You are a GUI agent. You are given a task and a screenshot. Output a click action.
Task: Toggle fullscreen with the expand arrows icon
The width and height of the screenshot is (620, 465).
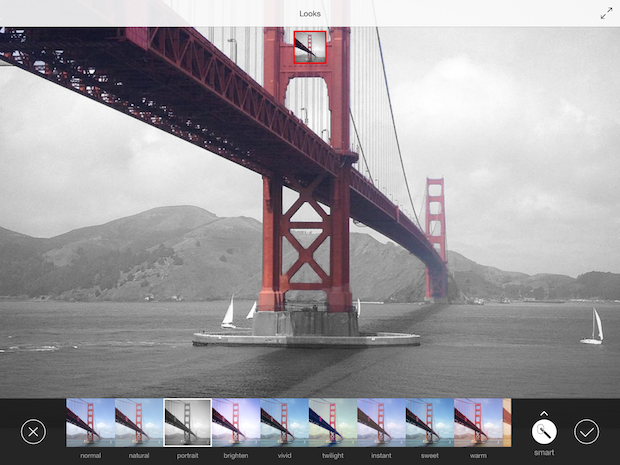(606, 13)
